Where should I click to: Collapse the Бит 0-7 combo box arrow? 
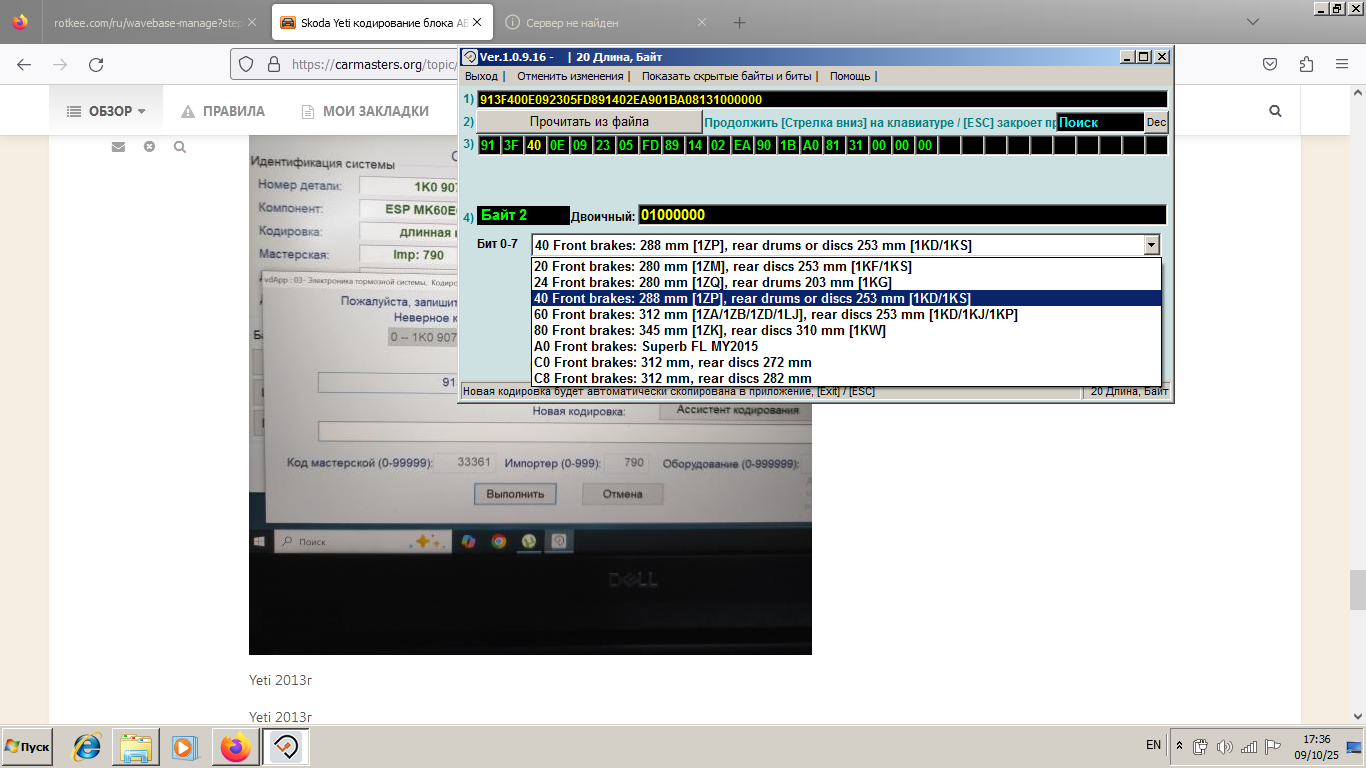tap(1151, 245)
